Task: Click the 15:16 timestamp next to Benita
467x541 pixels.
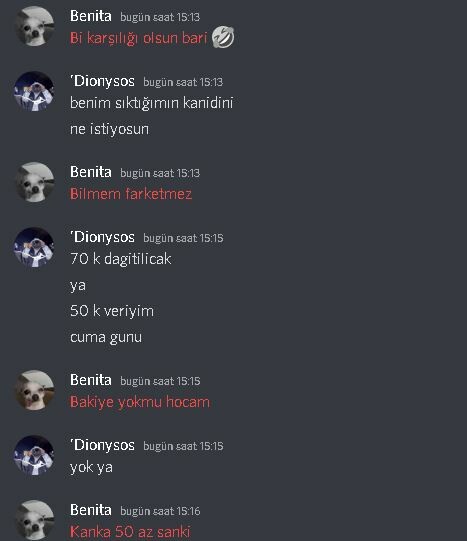Action: click(160, 511)
